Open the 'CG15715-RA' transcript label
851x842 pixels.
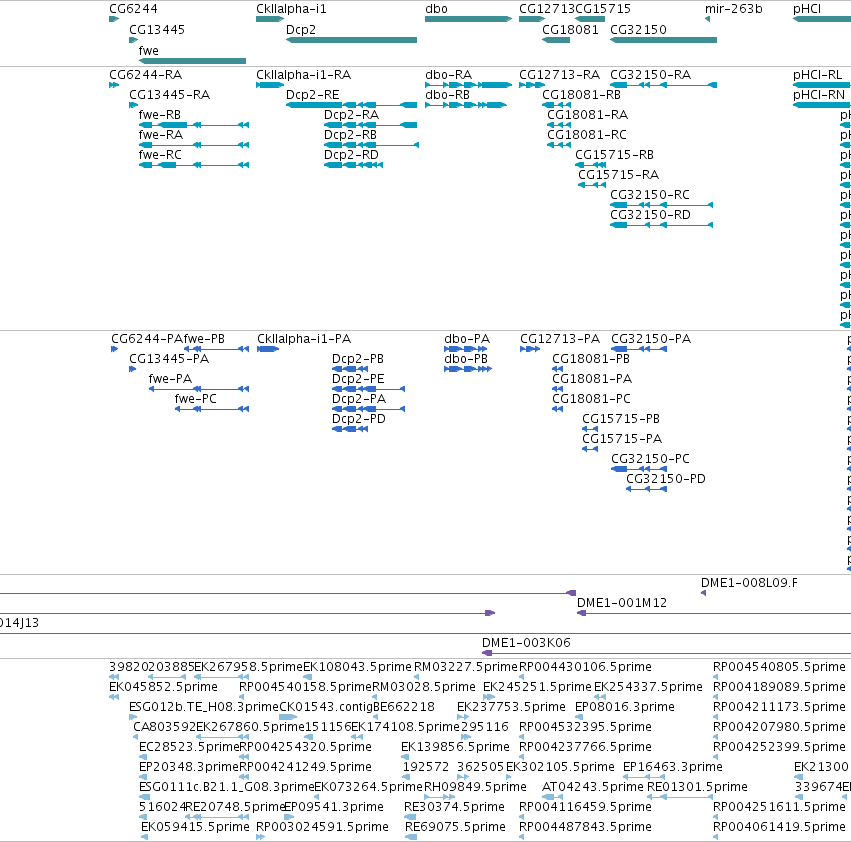[x=618, y=175]
